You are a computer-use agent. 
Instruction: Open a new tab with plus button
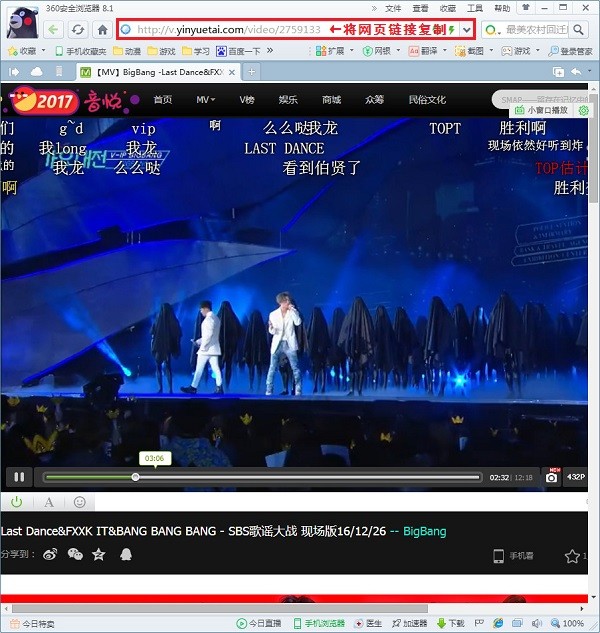click(x=252, y=72)
